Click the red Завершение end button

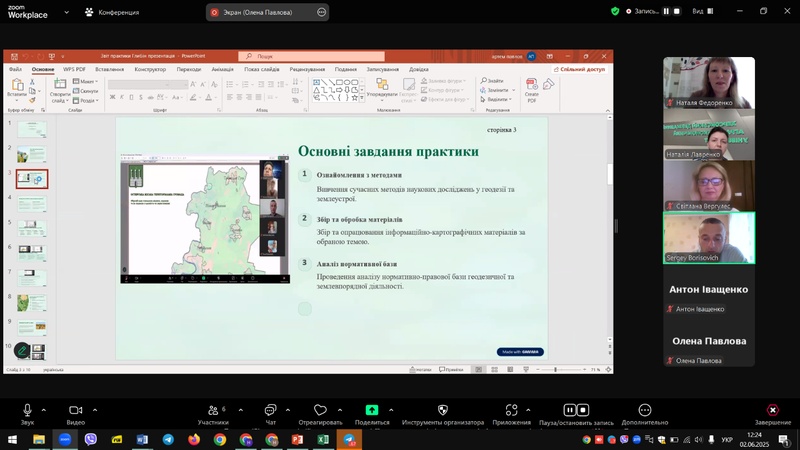772,410
